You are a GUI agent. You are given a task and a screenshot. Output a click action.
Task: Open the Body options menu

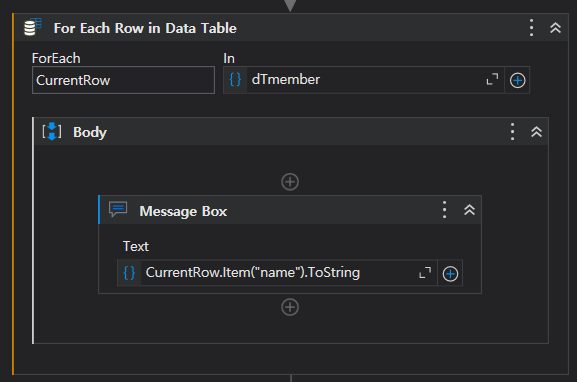(x=512, y=132)
